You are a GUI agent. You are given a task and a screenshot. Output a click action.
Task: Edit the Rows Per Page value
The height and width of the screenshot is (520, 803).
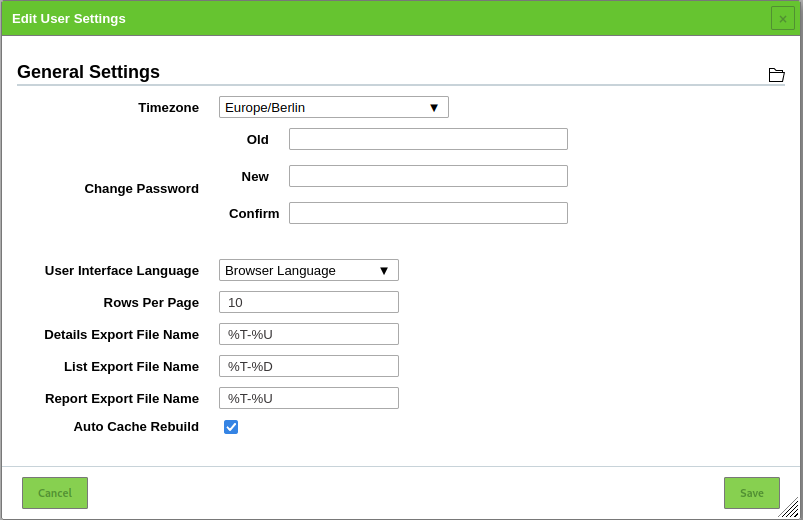[x=309, y=302]
